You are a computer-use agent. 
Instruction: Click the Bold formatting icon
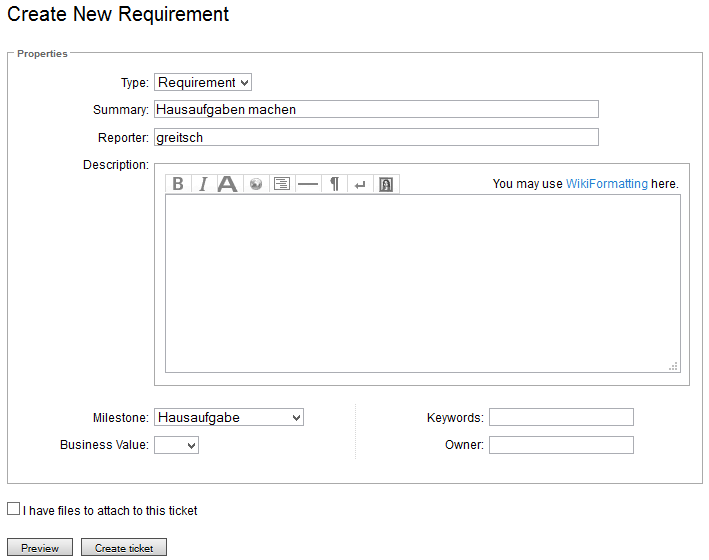pyautogui.click(x=178, y=184)
